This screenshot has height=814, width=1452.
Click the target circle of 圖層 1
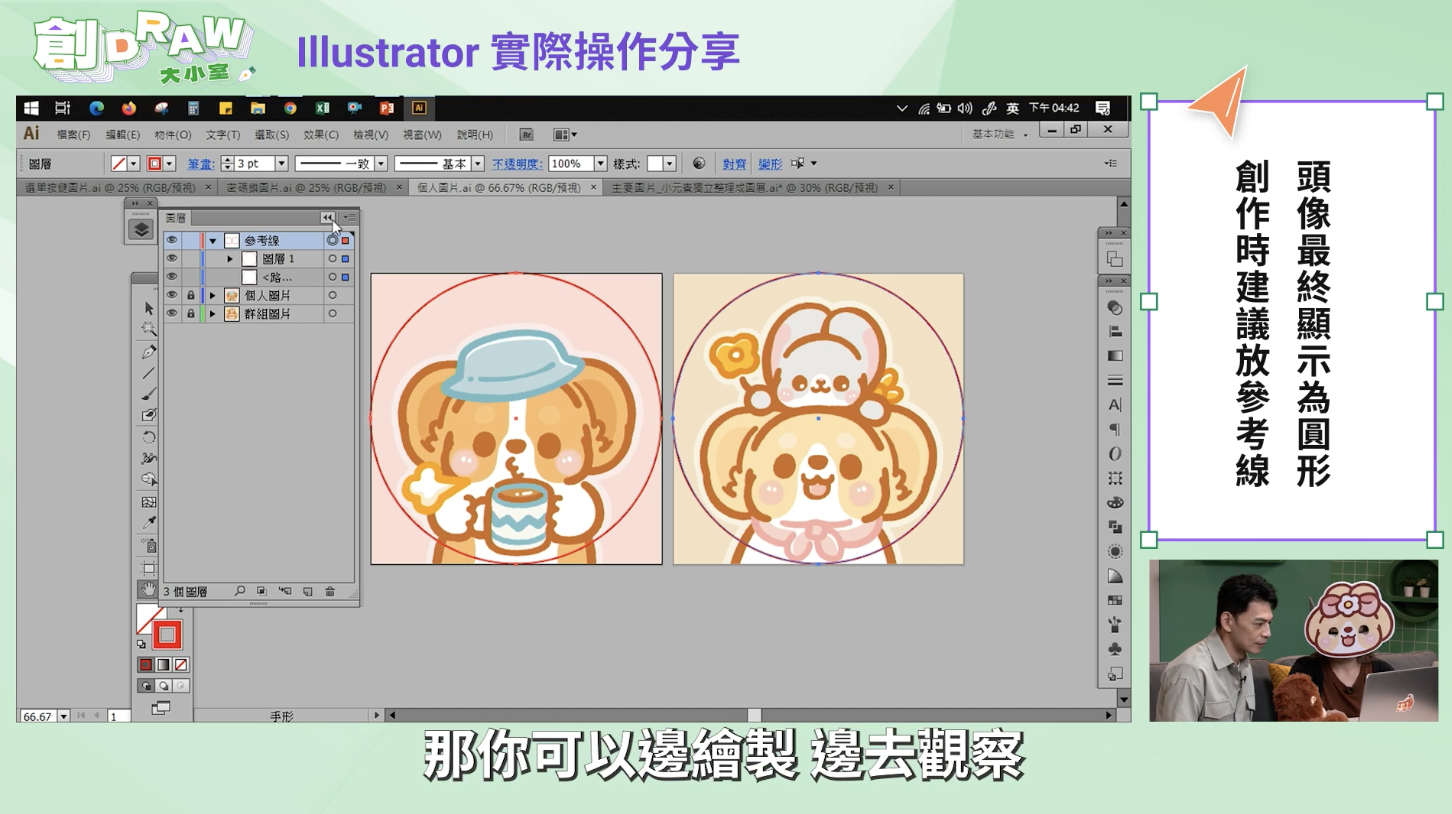[332, 259]
